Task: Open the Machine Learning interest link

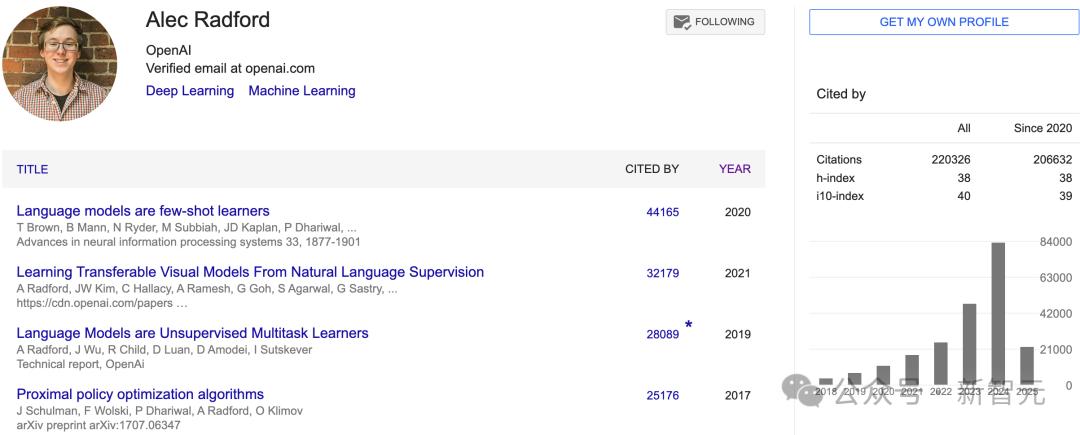Action: [302, 91]
